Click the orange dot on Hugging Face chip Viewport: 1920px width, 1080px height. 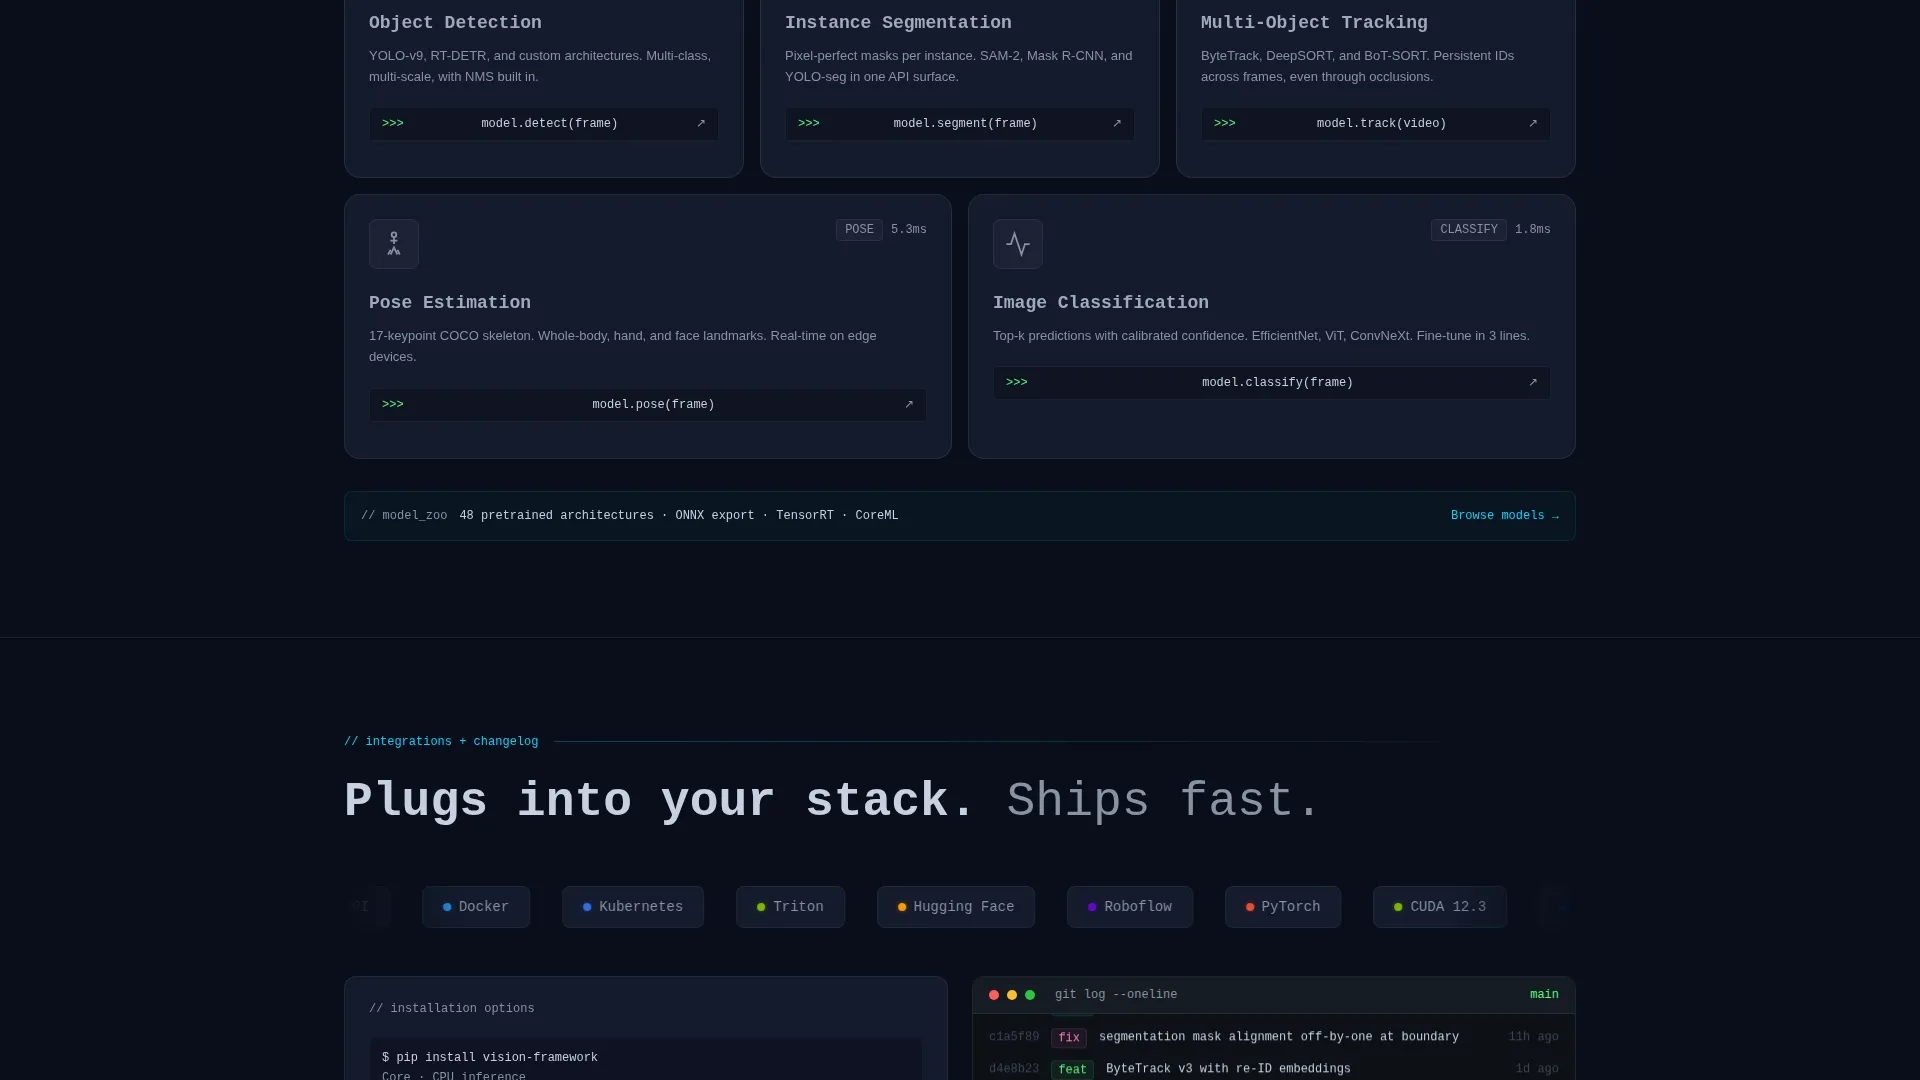pos(902,907)
